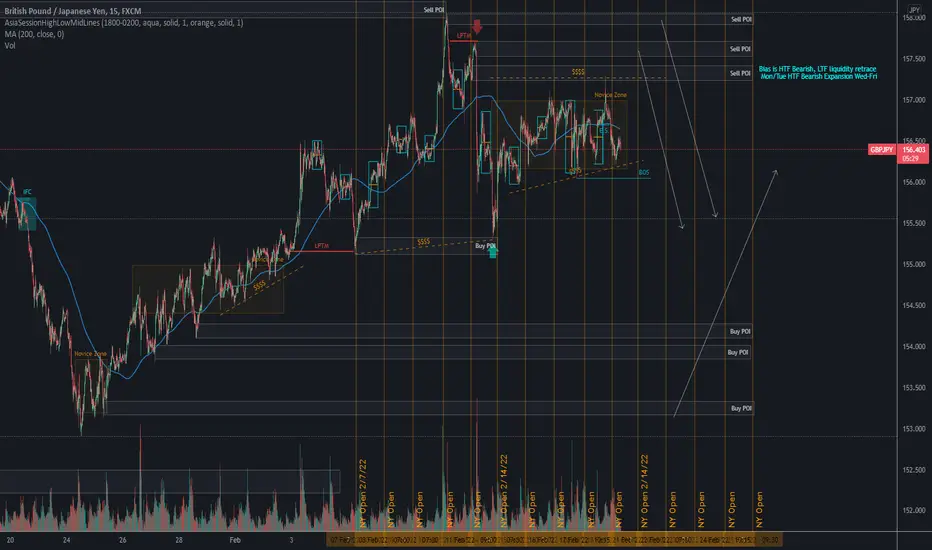Select the Novice Zone label above BOS range

(x=610, y=95)
